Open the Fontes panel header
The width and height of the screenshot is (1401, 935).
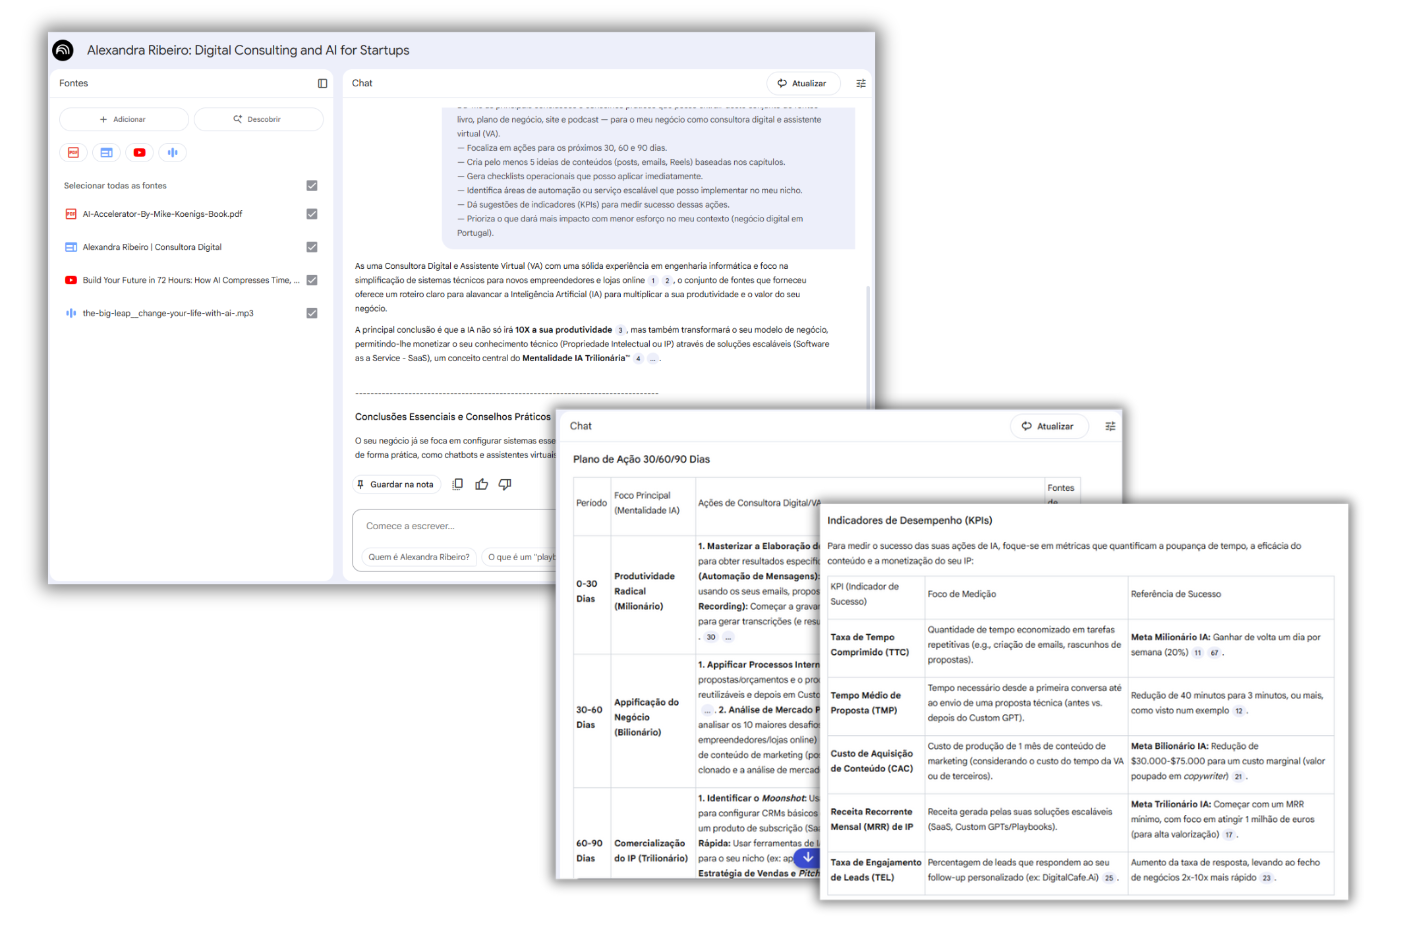coord(72,83)
